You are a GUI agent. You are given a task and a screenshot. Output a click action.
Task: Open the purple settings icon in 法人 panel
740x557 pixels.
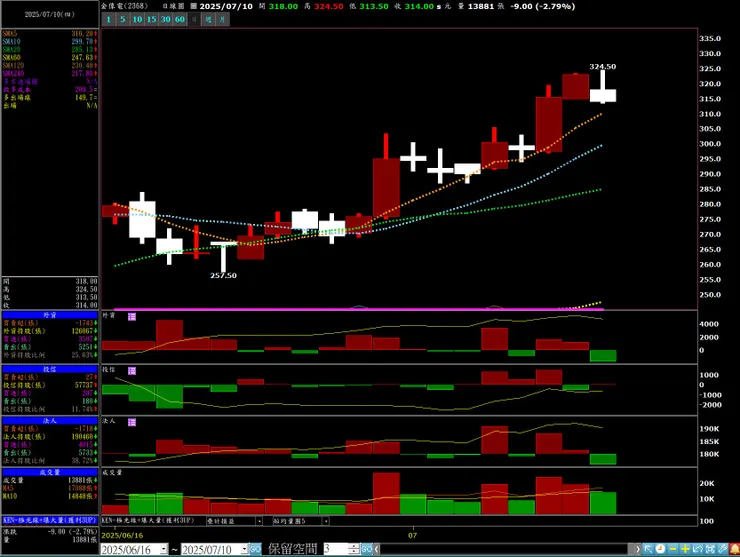(x=132, y=422)
